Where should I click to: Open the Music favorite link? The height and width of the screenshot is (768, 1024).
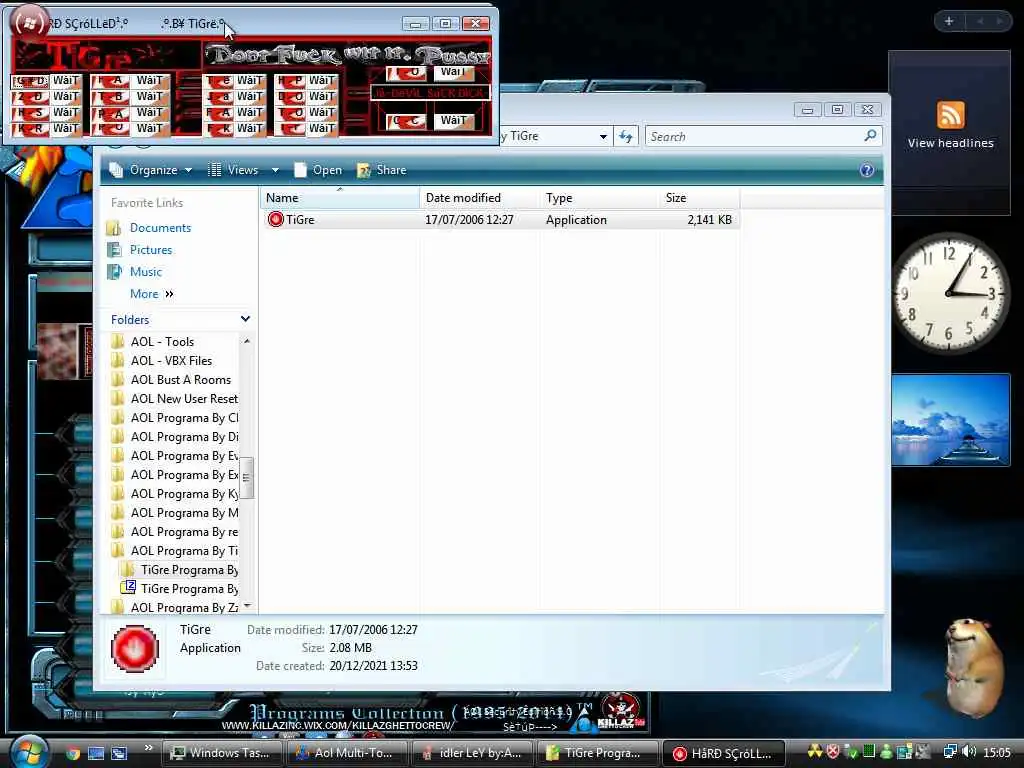[x=146, y=272]
